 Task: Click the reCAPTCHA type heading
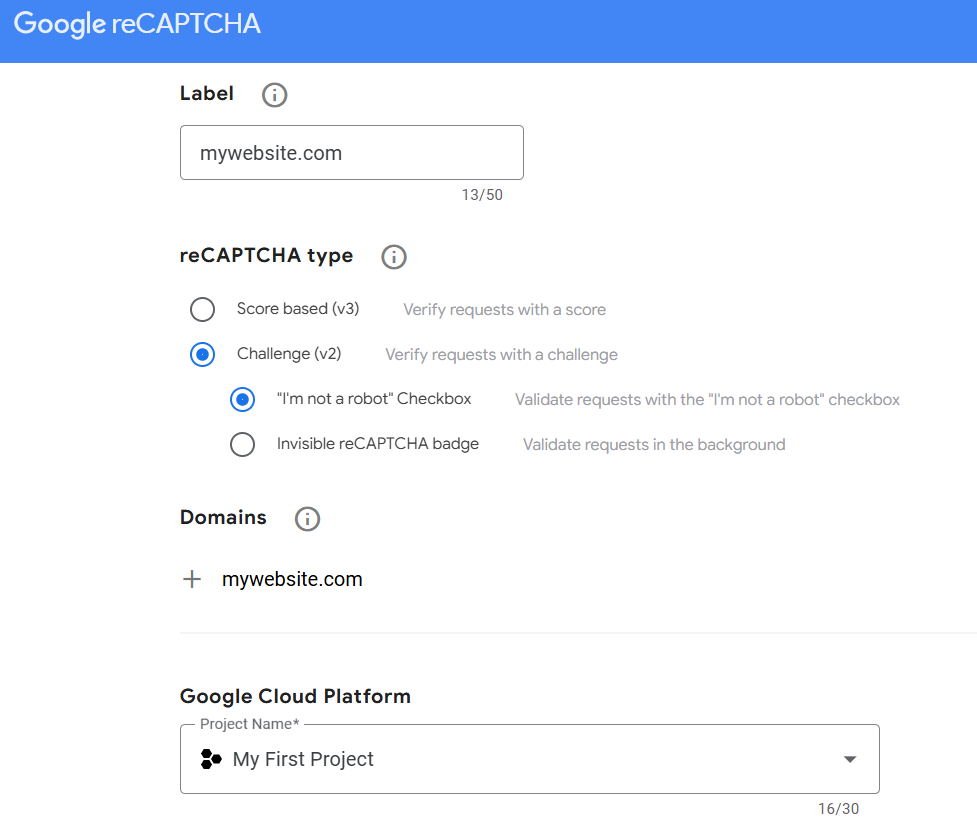tap(266, 256)
